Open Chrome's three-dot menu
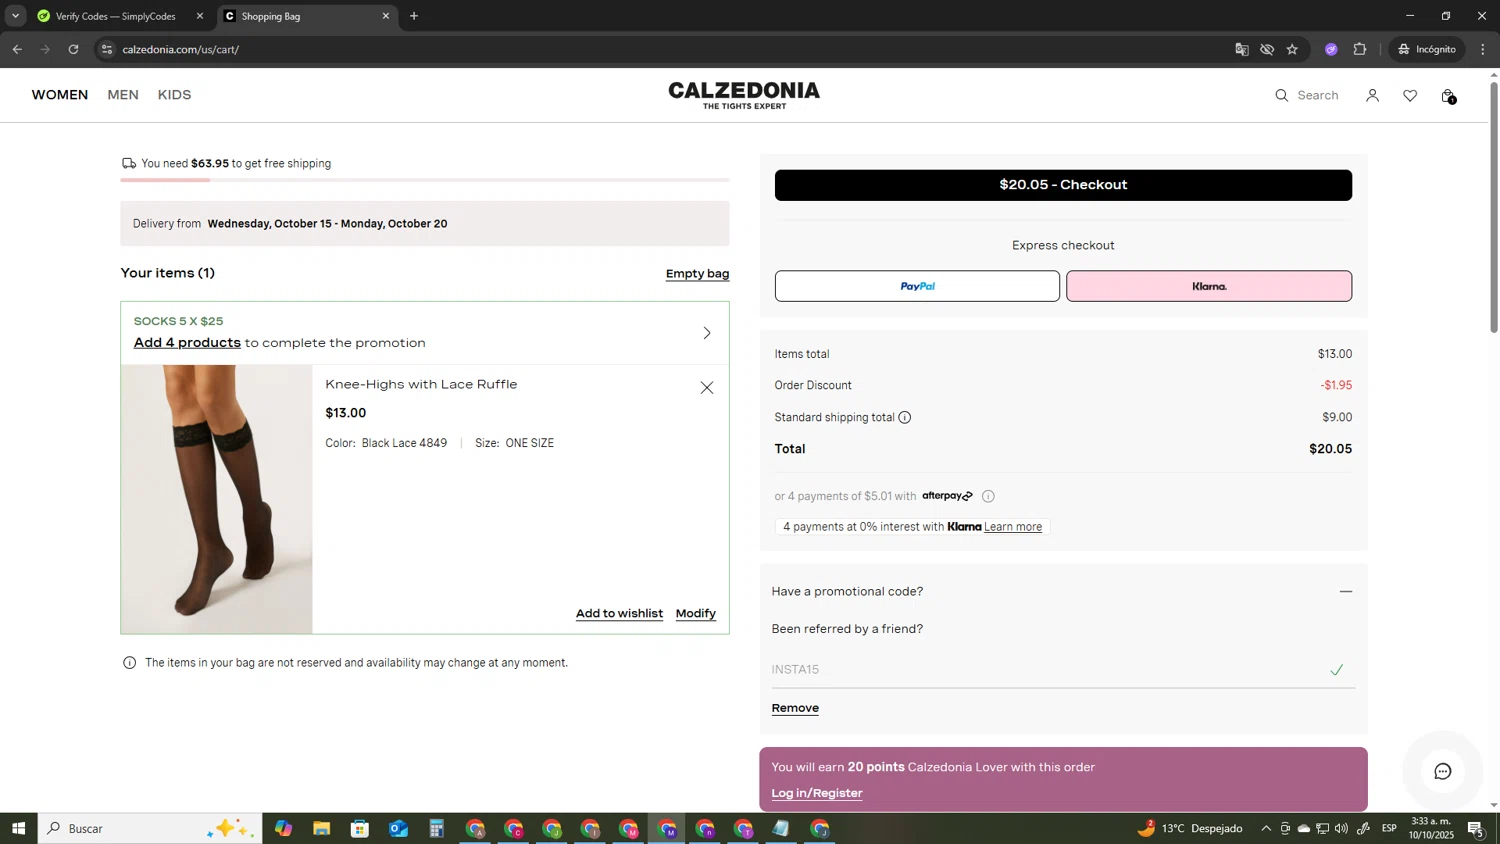The height and width of the screenshot is (844, 1500). pyautogui.click(x=1483, y=49)
